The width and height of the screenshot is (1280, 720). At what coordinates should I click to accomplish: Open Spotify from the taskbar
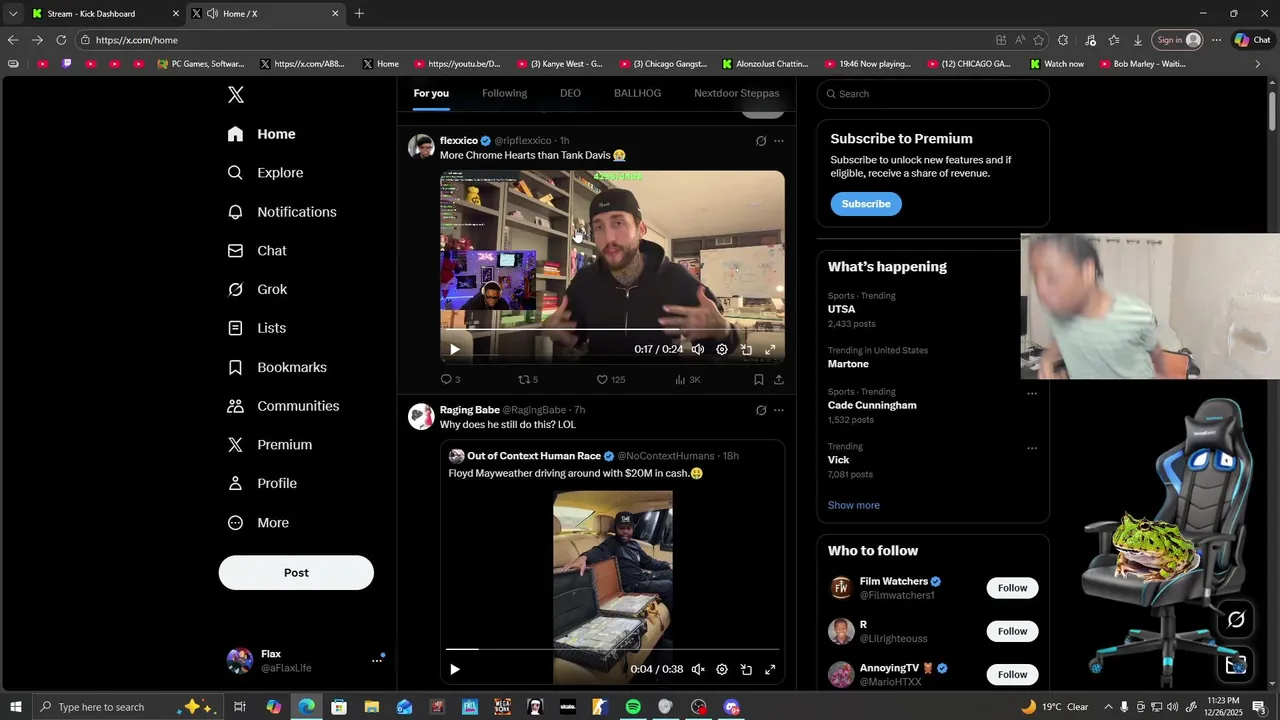(x=633, y=707)
